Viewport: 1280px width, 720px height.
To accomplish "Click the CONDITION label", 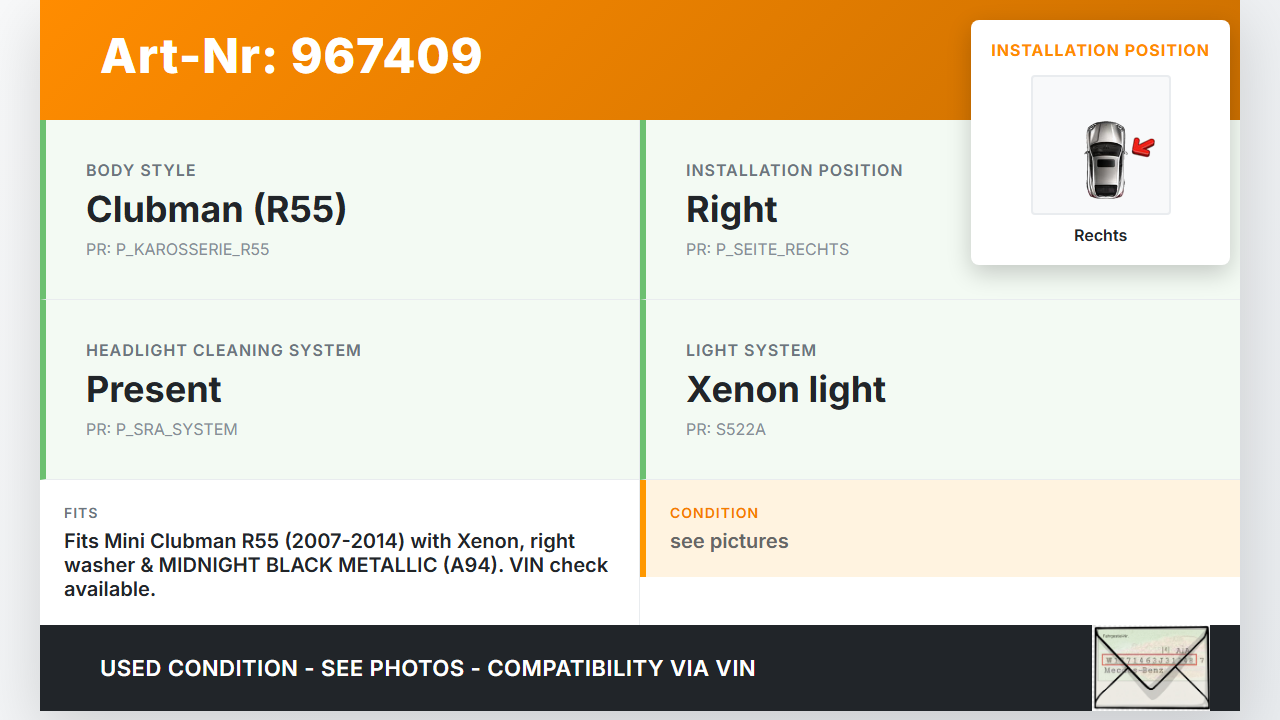I will [x=714, y=513].
